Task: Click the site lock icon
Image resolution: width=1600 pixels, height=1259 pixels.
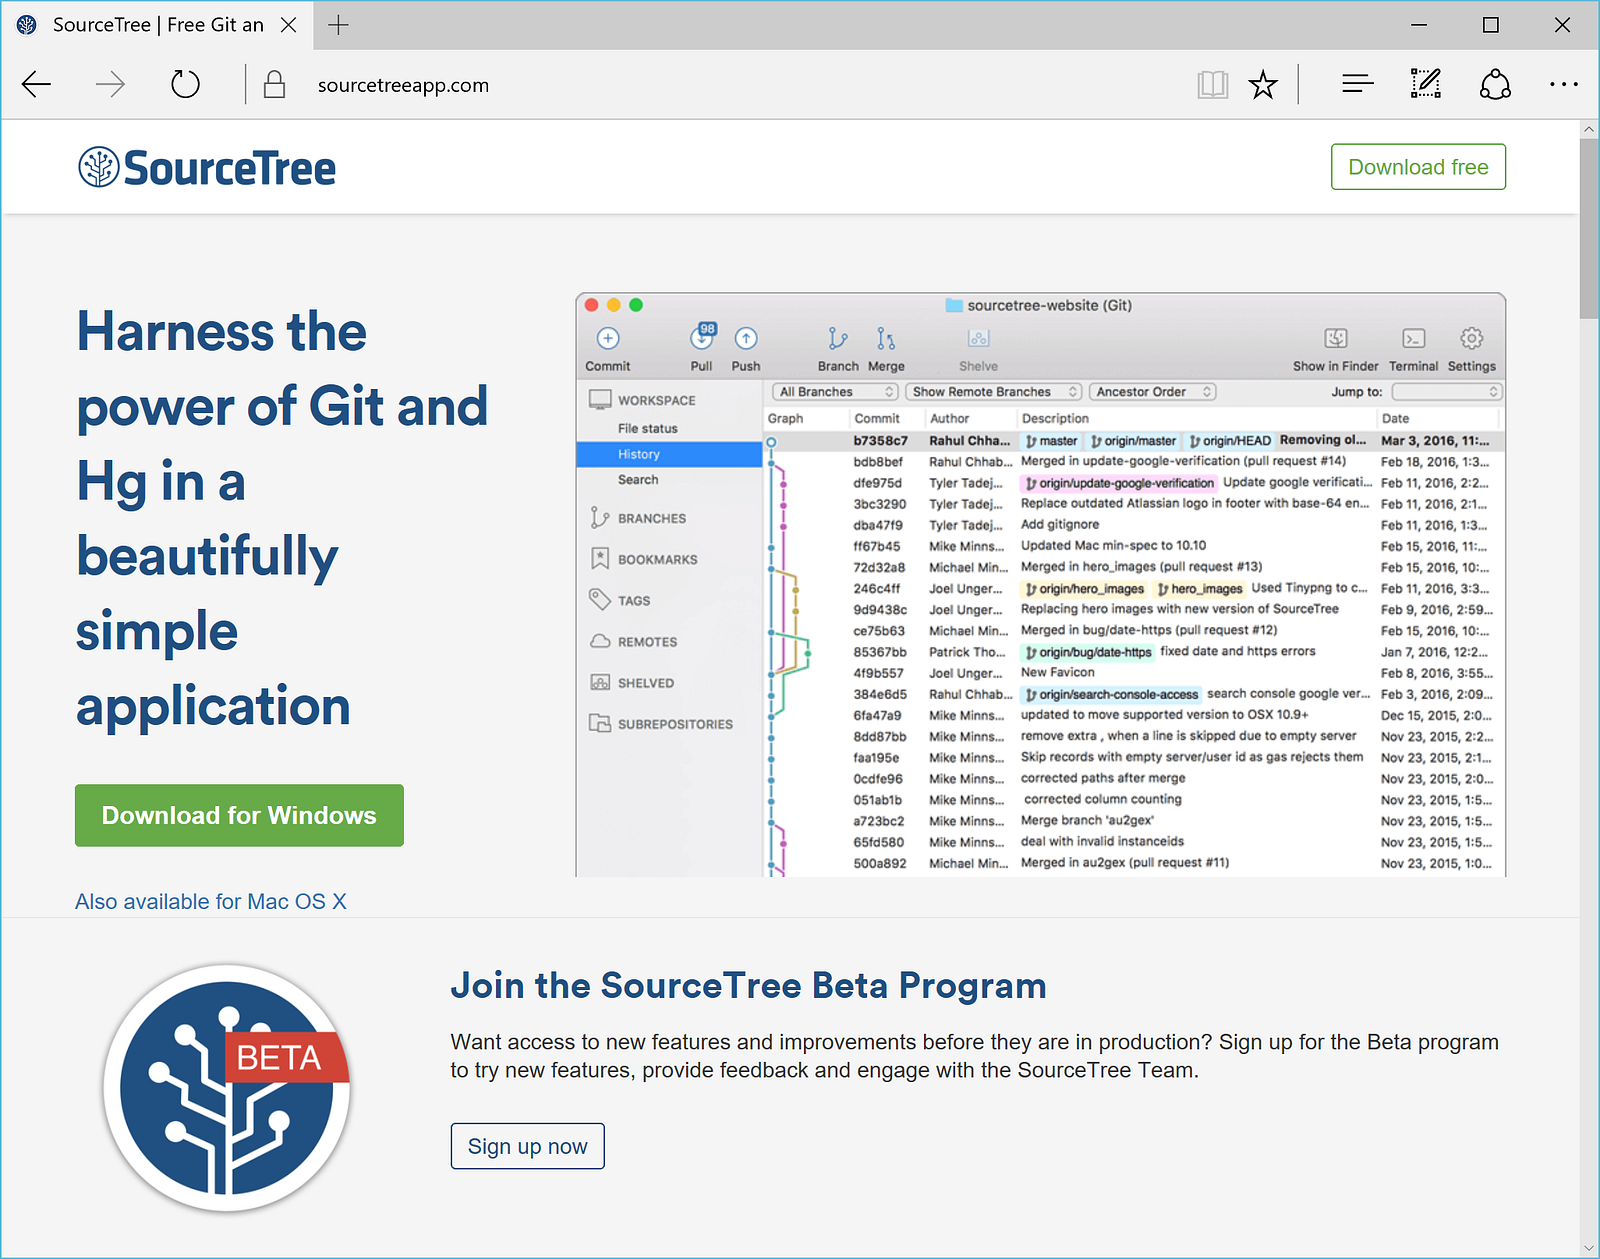Action: click(x=274, y=85)
